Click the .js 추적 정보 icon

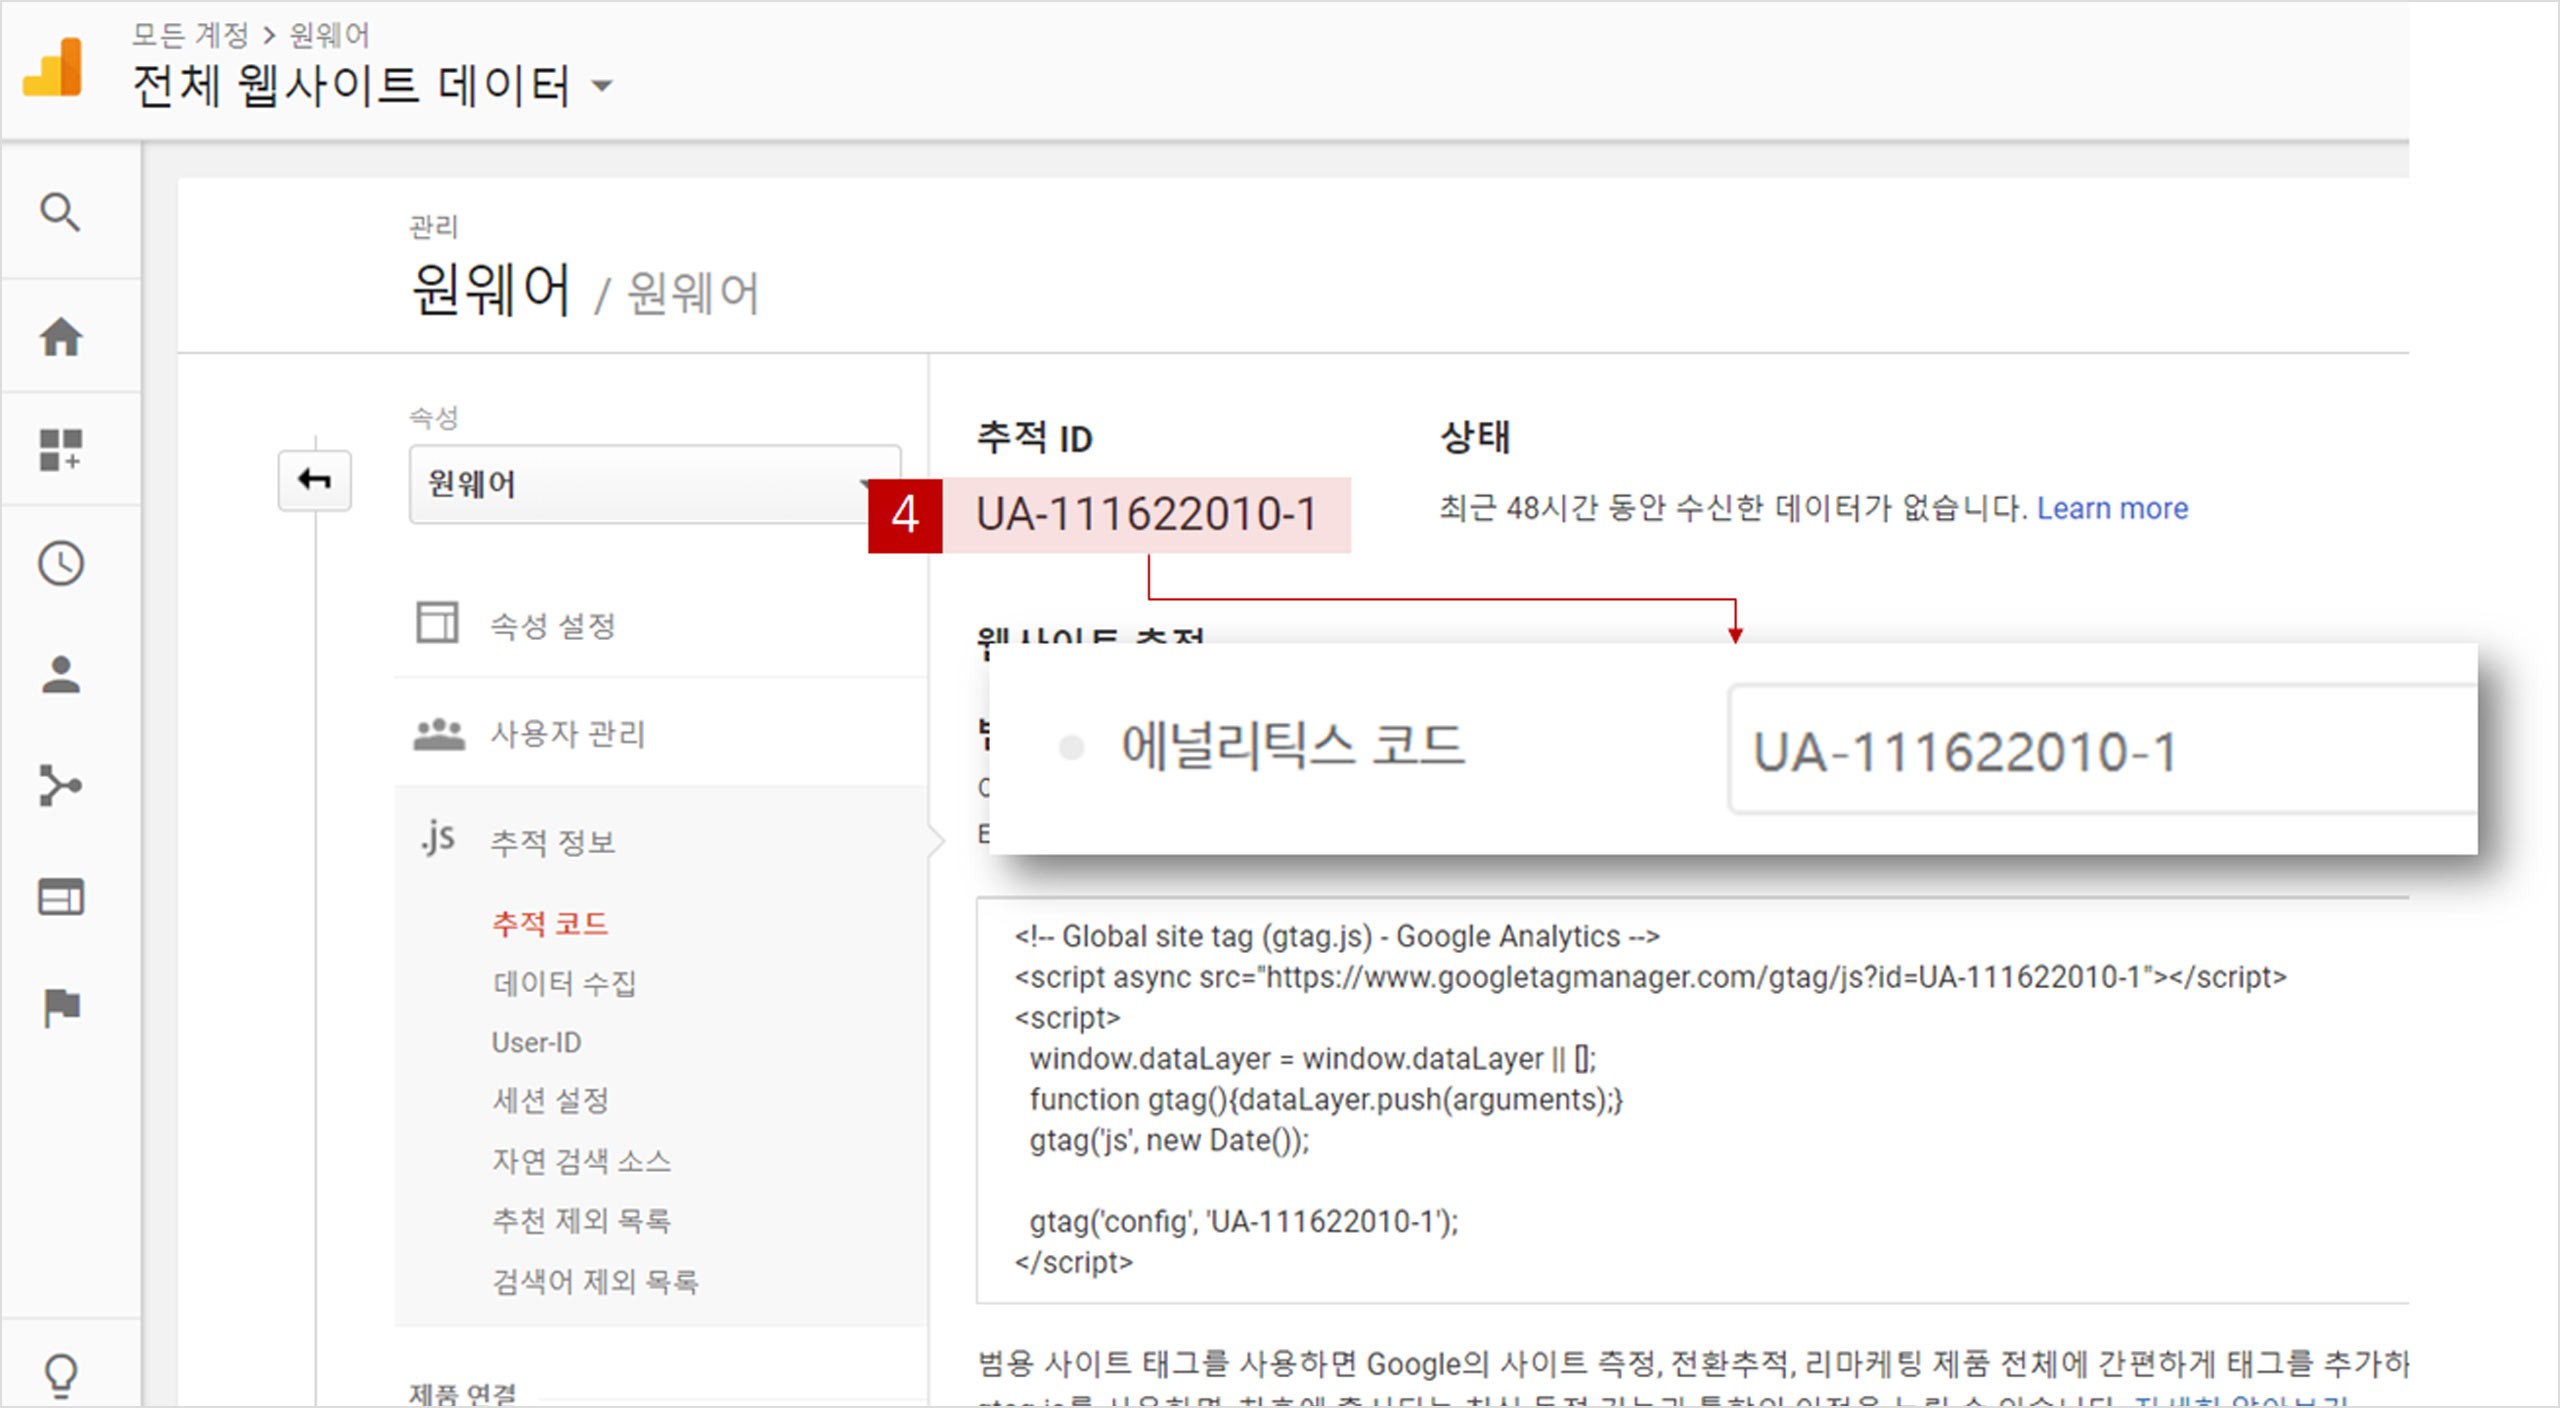point(438,838)
